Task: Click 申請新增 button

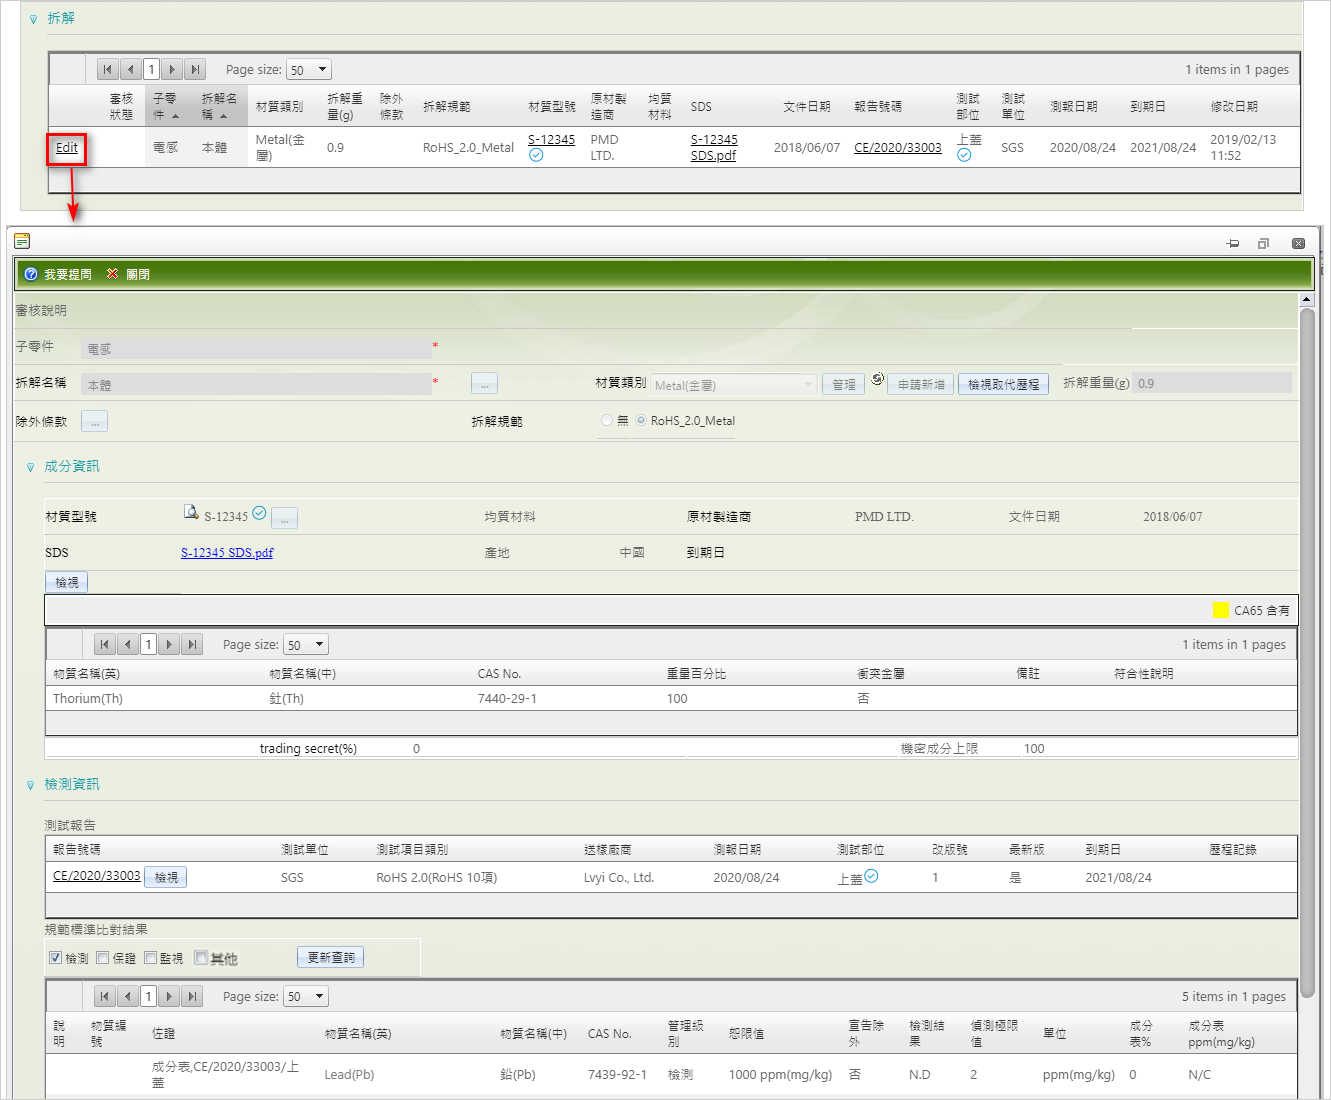Action: [x=921, y=385]
